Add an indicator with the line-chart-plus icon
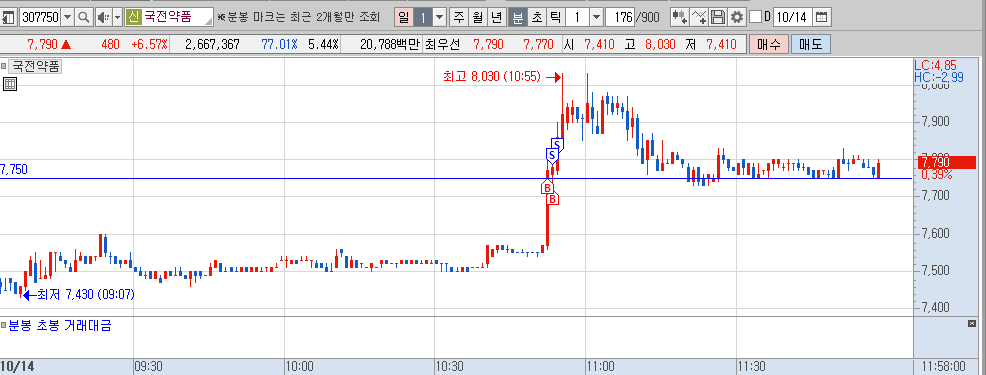This screenshot has height=375, width=986. (699, 17)
